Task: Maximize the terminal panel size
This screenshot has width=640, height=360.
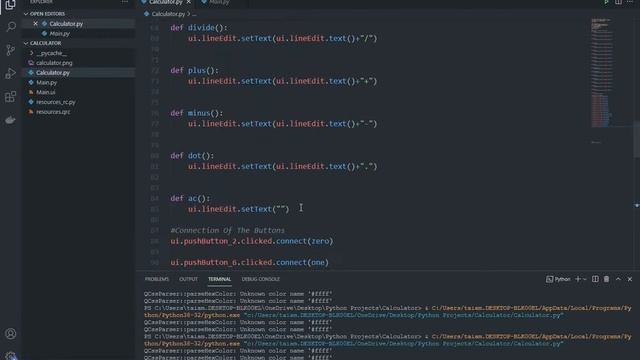Action: (x=618, y=279)
